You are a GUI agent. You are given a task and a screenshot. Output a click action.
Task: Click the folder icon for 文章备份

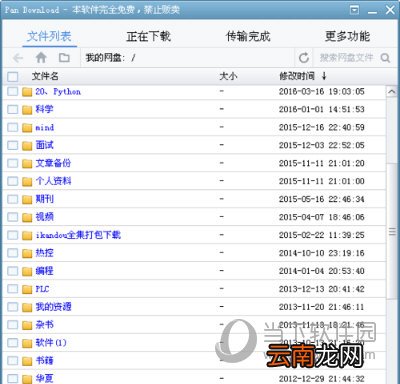27,164
